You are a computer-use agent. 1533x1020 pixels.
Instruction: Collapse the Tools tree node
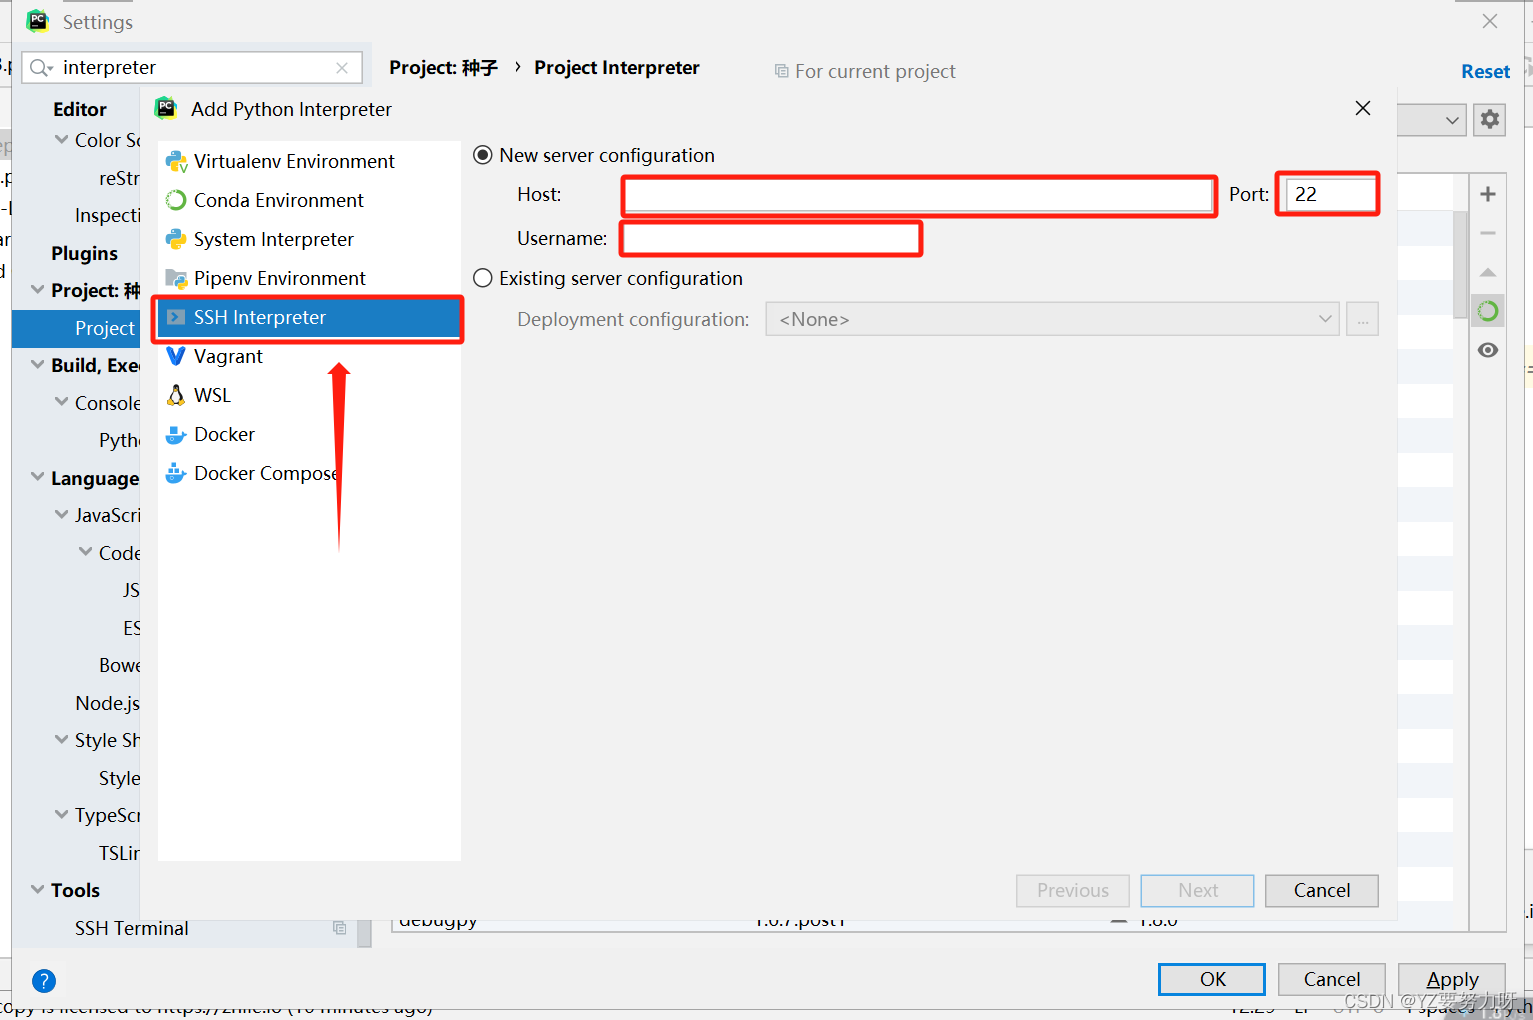click(x=38, y=890)
